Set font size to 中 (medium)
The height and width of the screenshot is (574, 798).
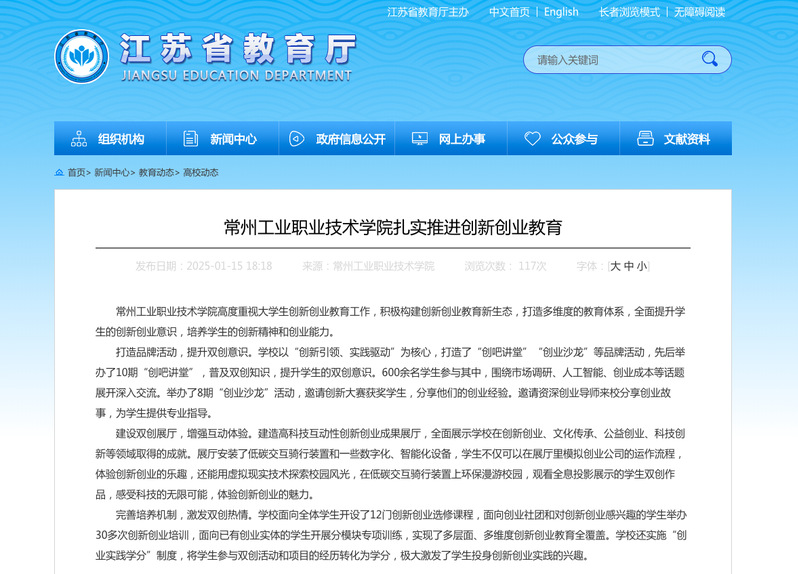[629, 266]
